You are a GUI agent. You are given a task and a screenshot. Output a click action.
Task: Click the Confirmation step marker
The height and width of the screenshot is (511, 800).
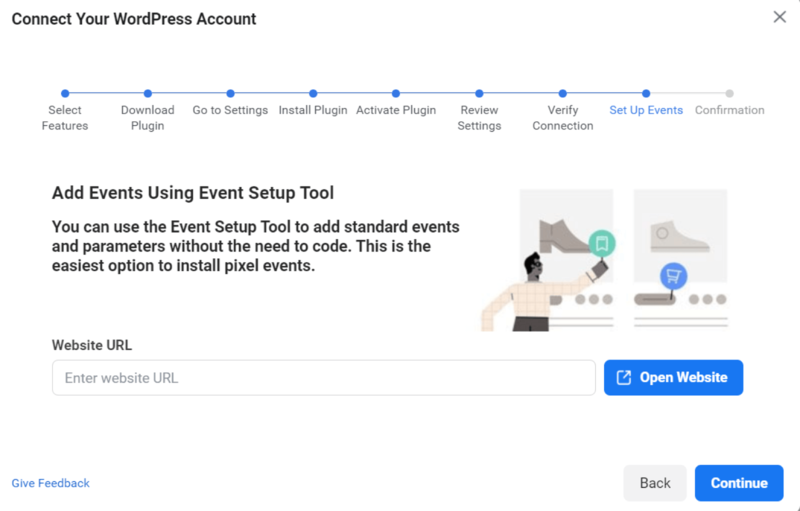point(729,94)
